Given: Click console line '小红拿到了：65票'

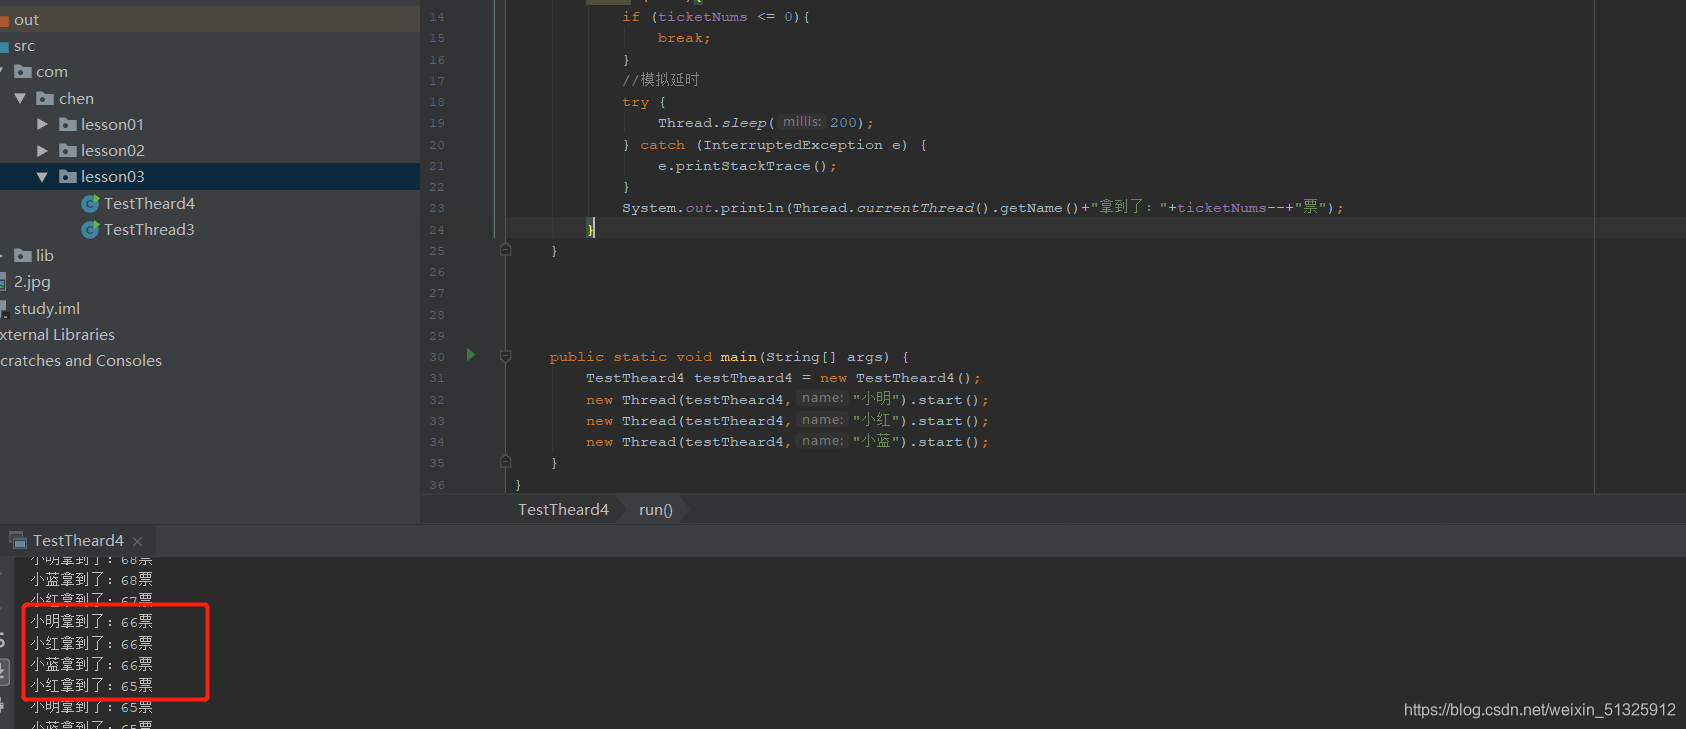Looking at the screenshot, I should (92, 686).
